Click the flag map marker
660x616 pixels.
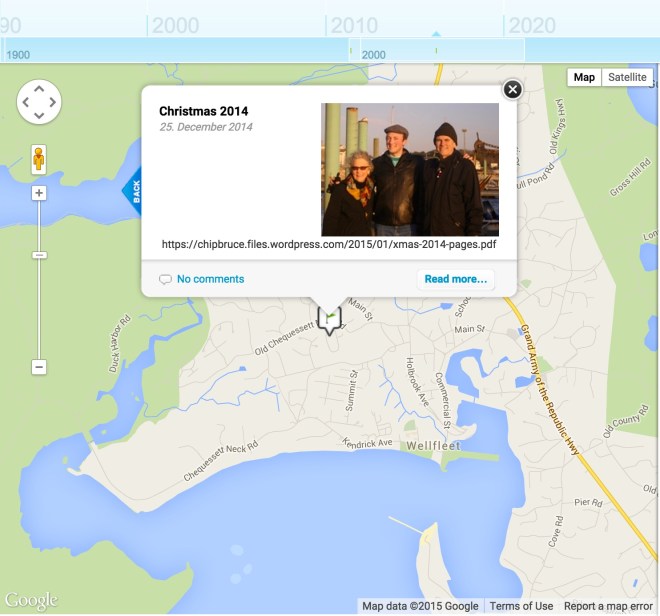coord(329,320)
